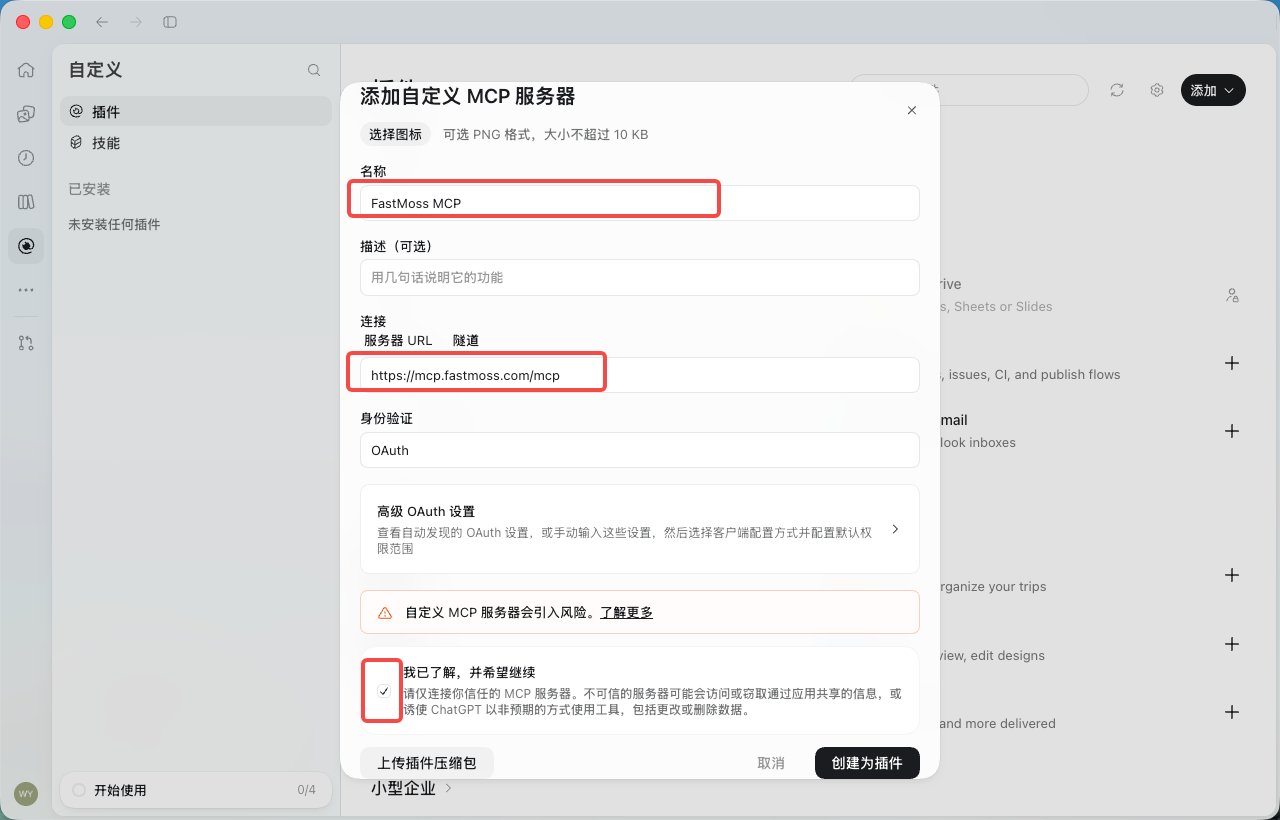Screen dimensions: 1280x820
Task: Select the highlighted plugins icon in left rail
Action: [x=26, y=246]
